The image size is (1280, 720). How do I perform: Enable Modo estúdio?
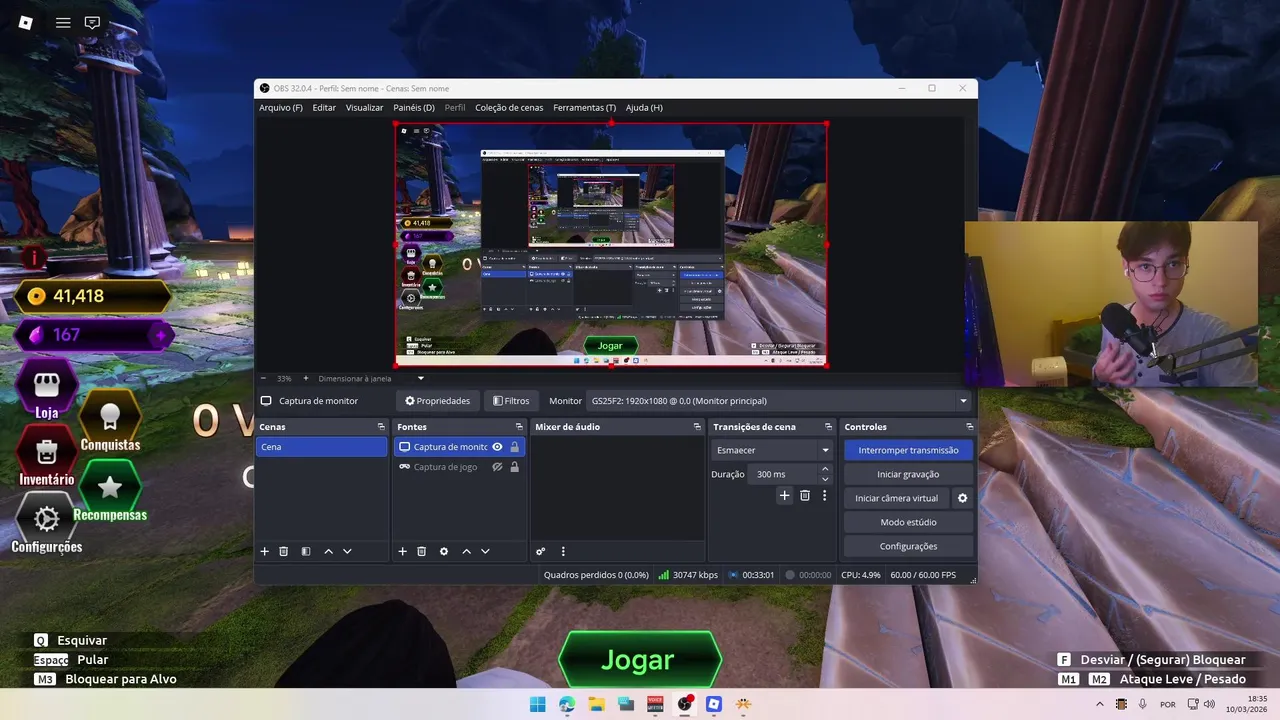(908, 522)
